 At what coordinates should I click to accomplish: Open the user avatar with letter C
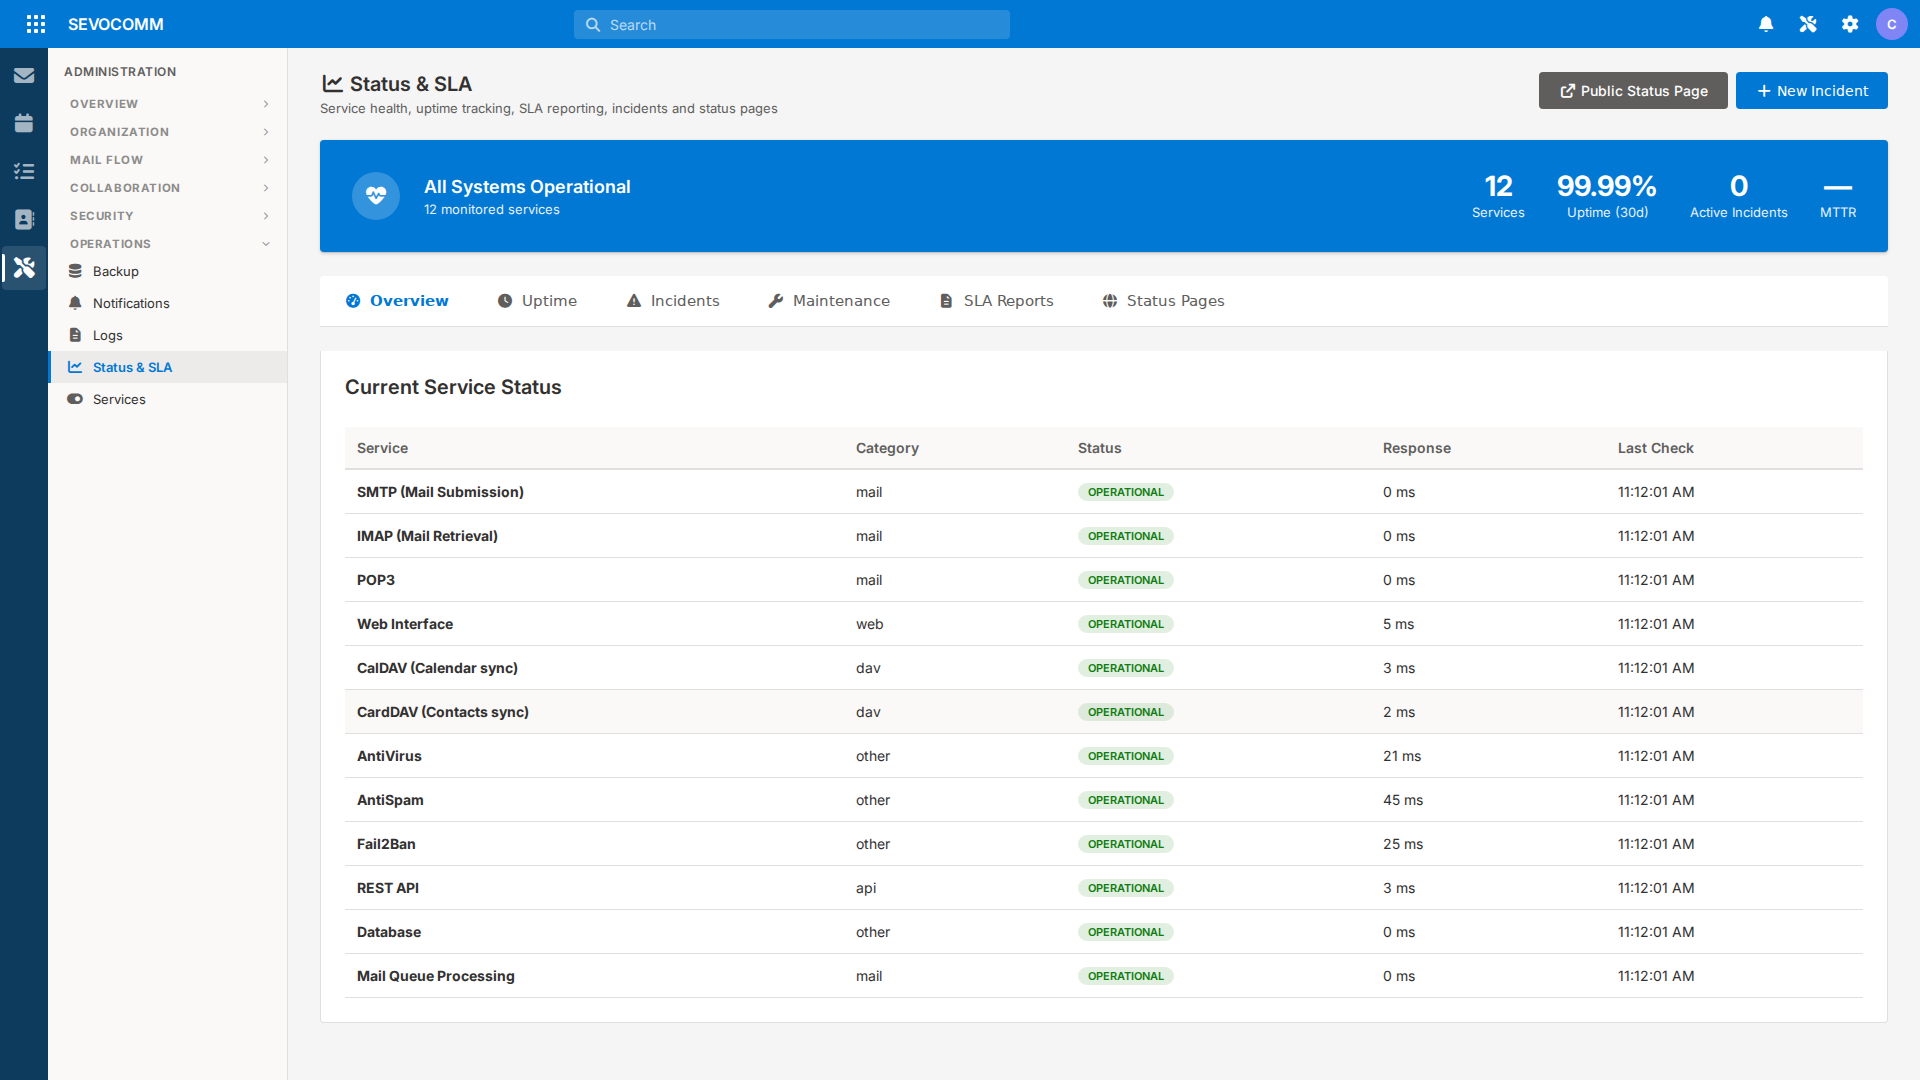(1893, 24)
